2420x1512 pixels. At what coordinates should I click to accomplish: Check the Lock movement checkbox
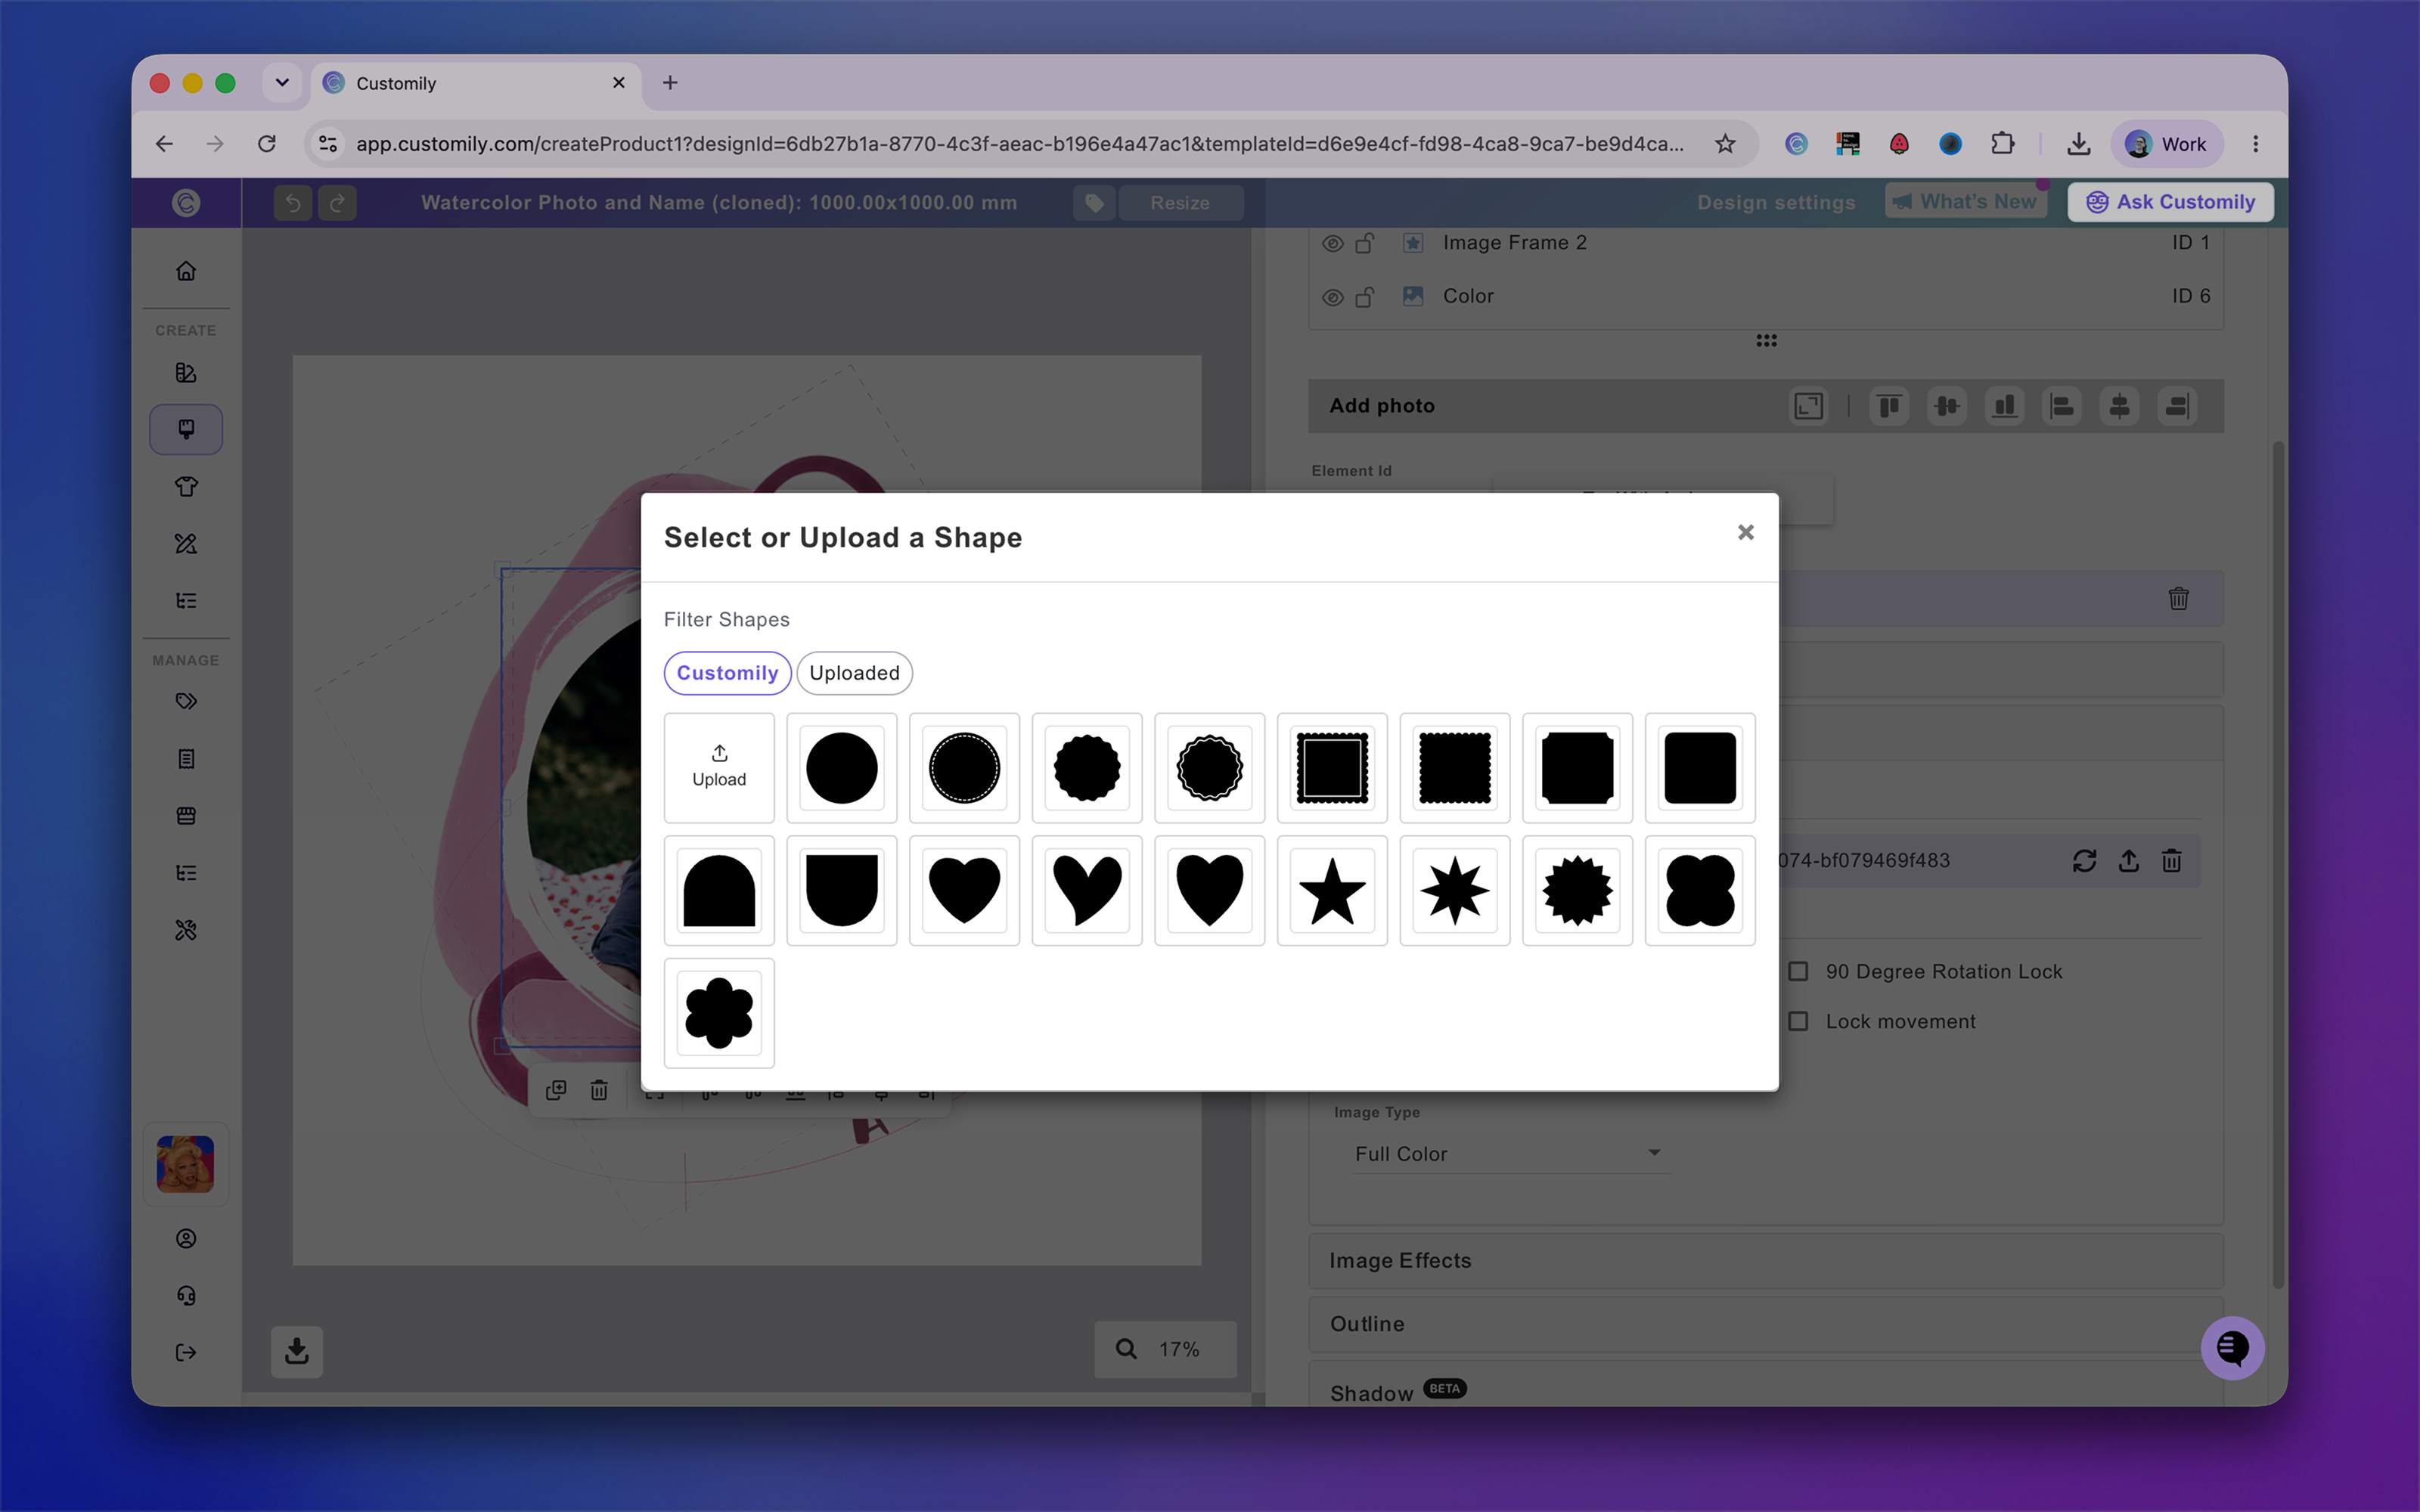pos(1798,1021)
